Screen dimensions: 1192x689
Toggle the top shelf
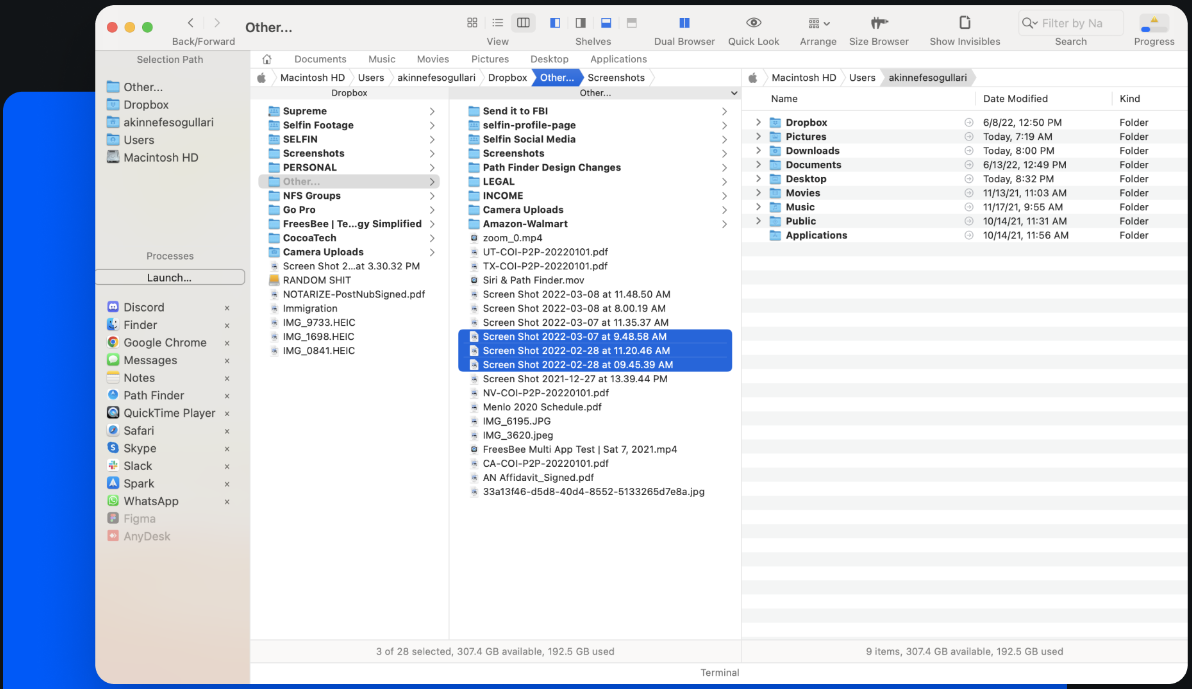pos(632,23)
